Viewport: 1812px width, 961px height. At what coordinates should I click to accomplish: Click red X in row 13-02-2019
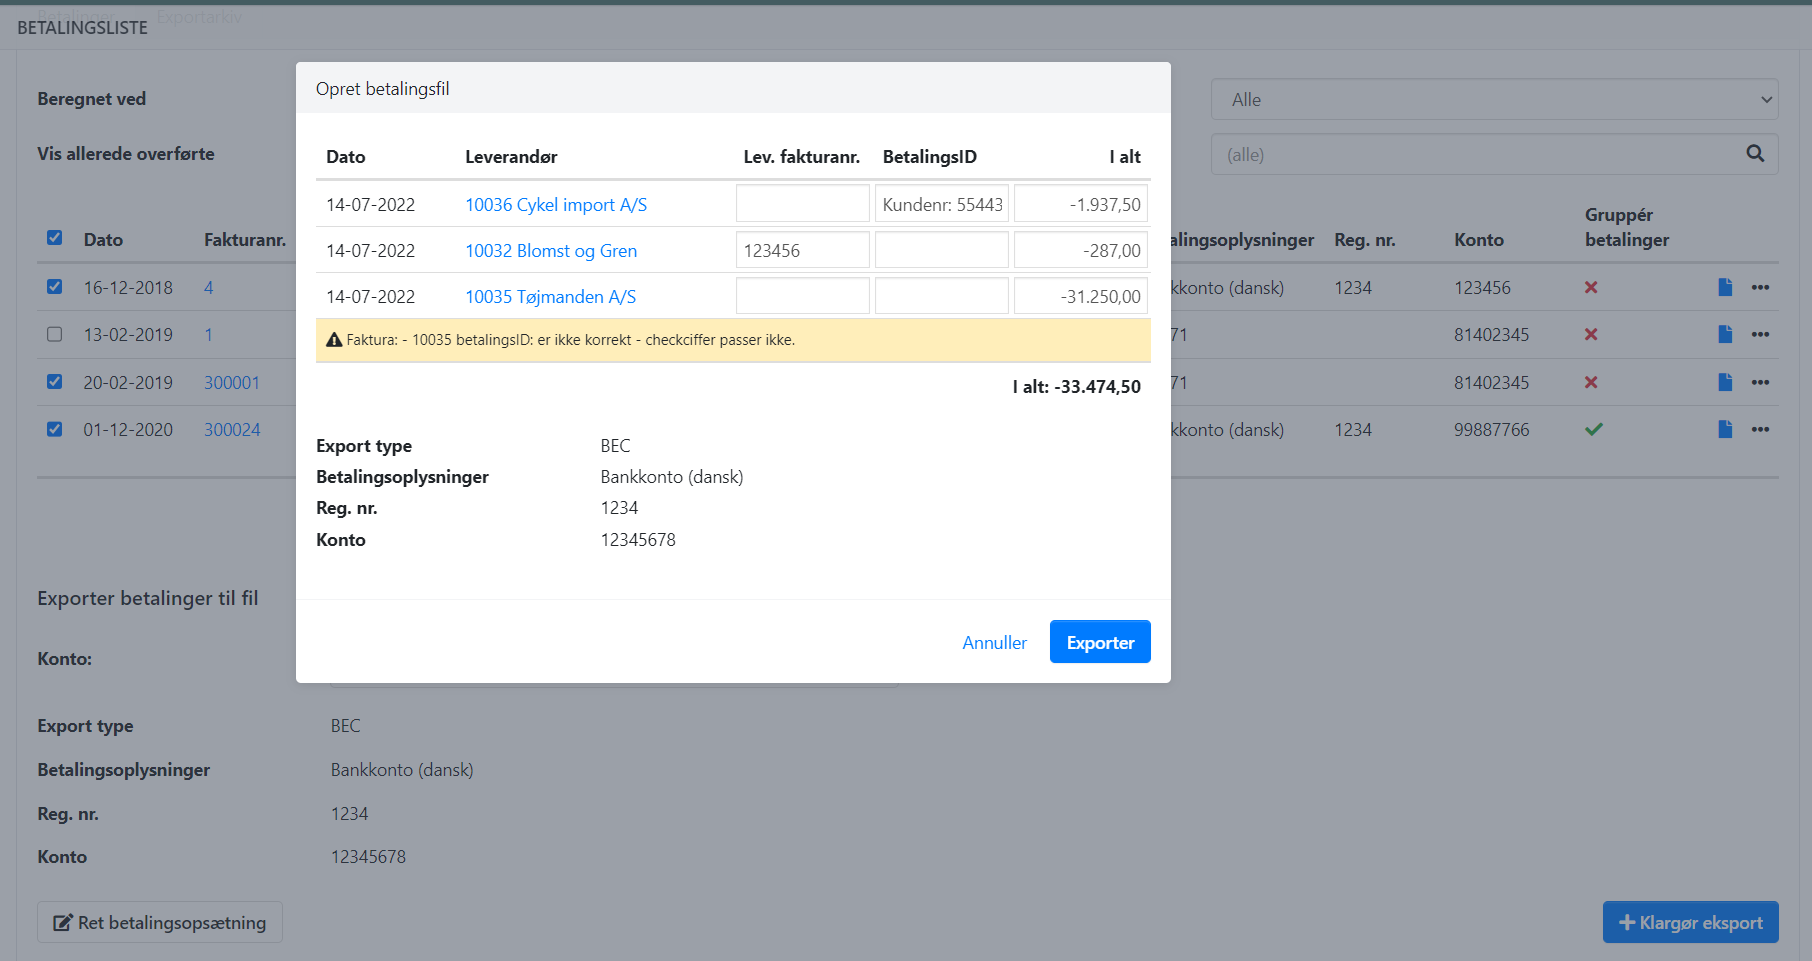[x=1591, y=335]
